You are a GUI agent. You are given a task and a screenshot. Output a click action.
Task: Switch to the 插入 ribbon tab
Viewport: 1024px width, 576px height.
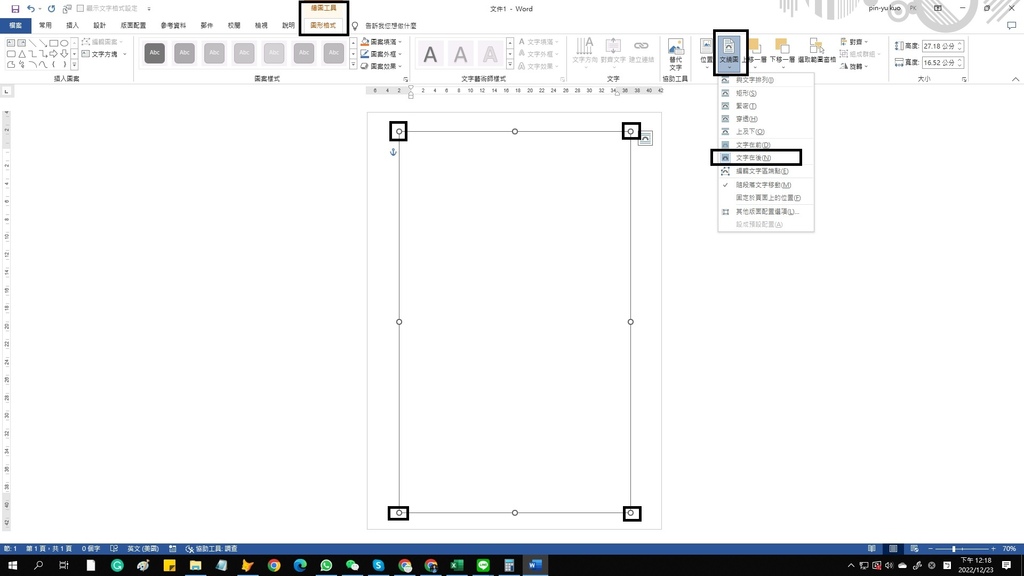click(72, 25)
